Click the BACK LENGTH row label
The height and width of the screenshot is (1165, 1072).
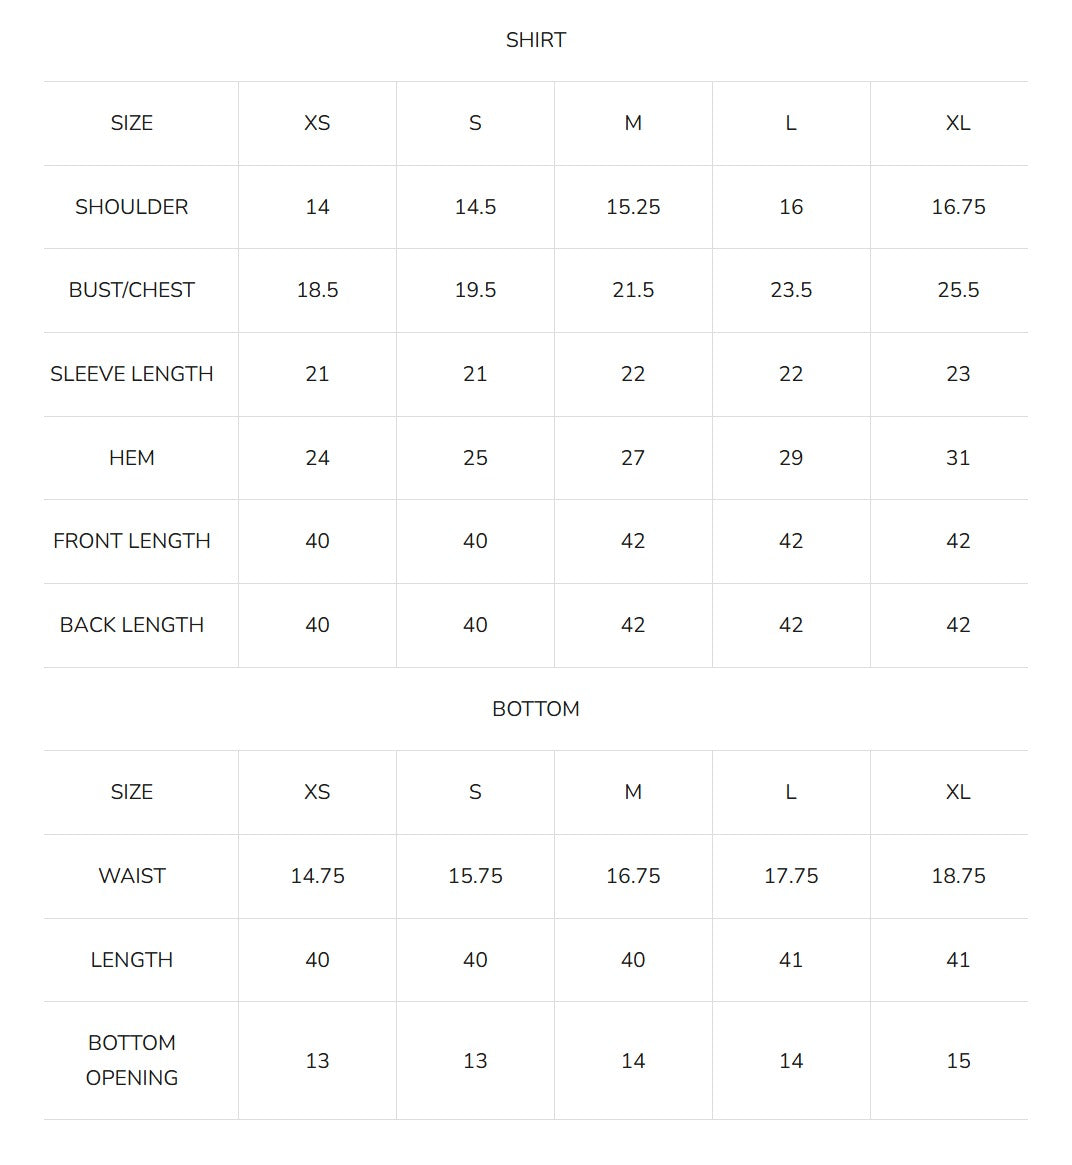click(131, 625)
